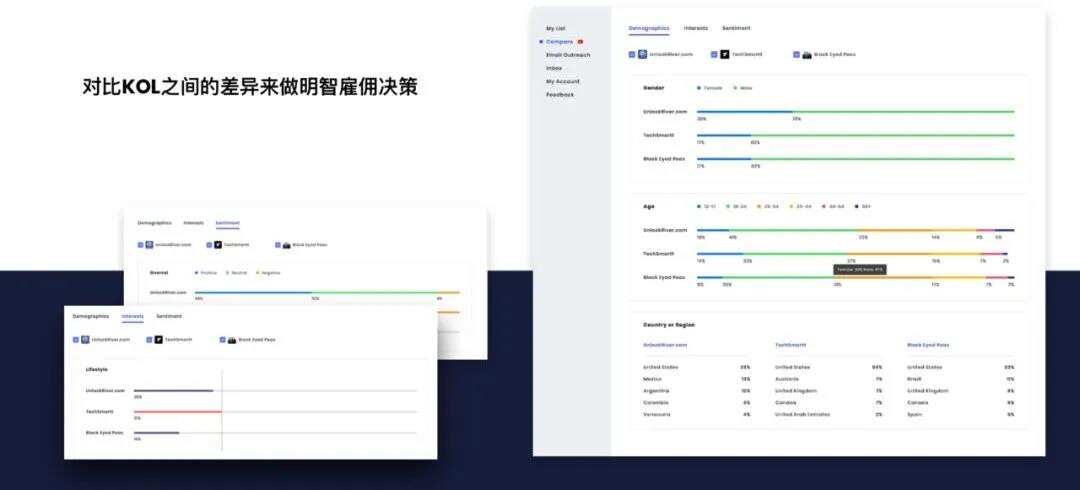Go to My Account in the sidebar
Viewport: 1080px width, 490px height.
562,81
